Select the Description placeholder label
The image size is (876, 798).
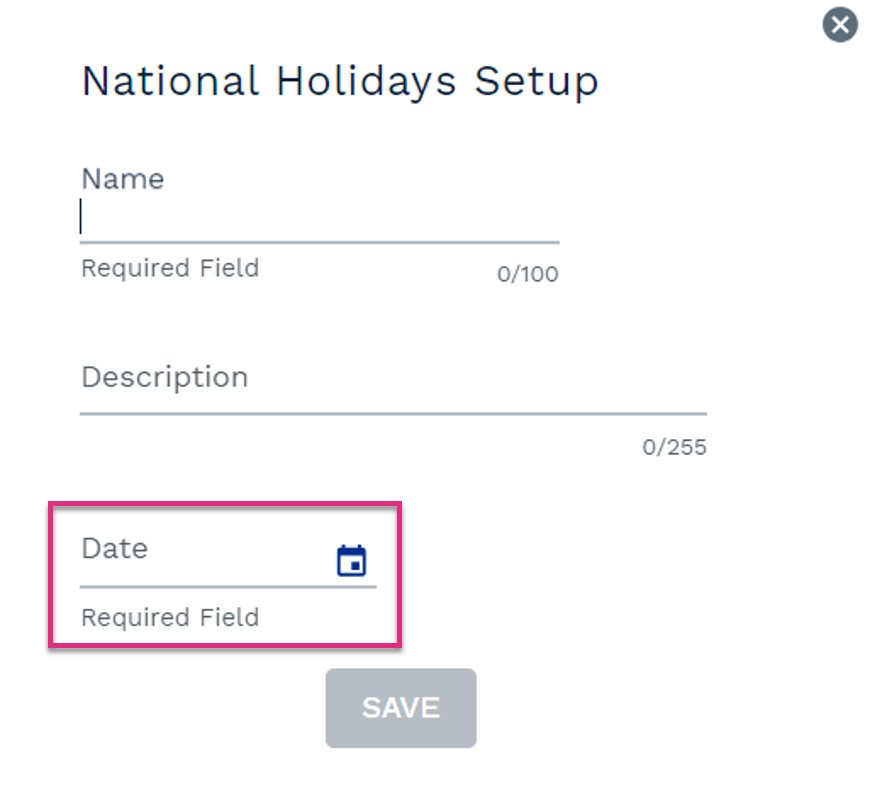tap(165, 378)
